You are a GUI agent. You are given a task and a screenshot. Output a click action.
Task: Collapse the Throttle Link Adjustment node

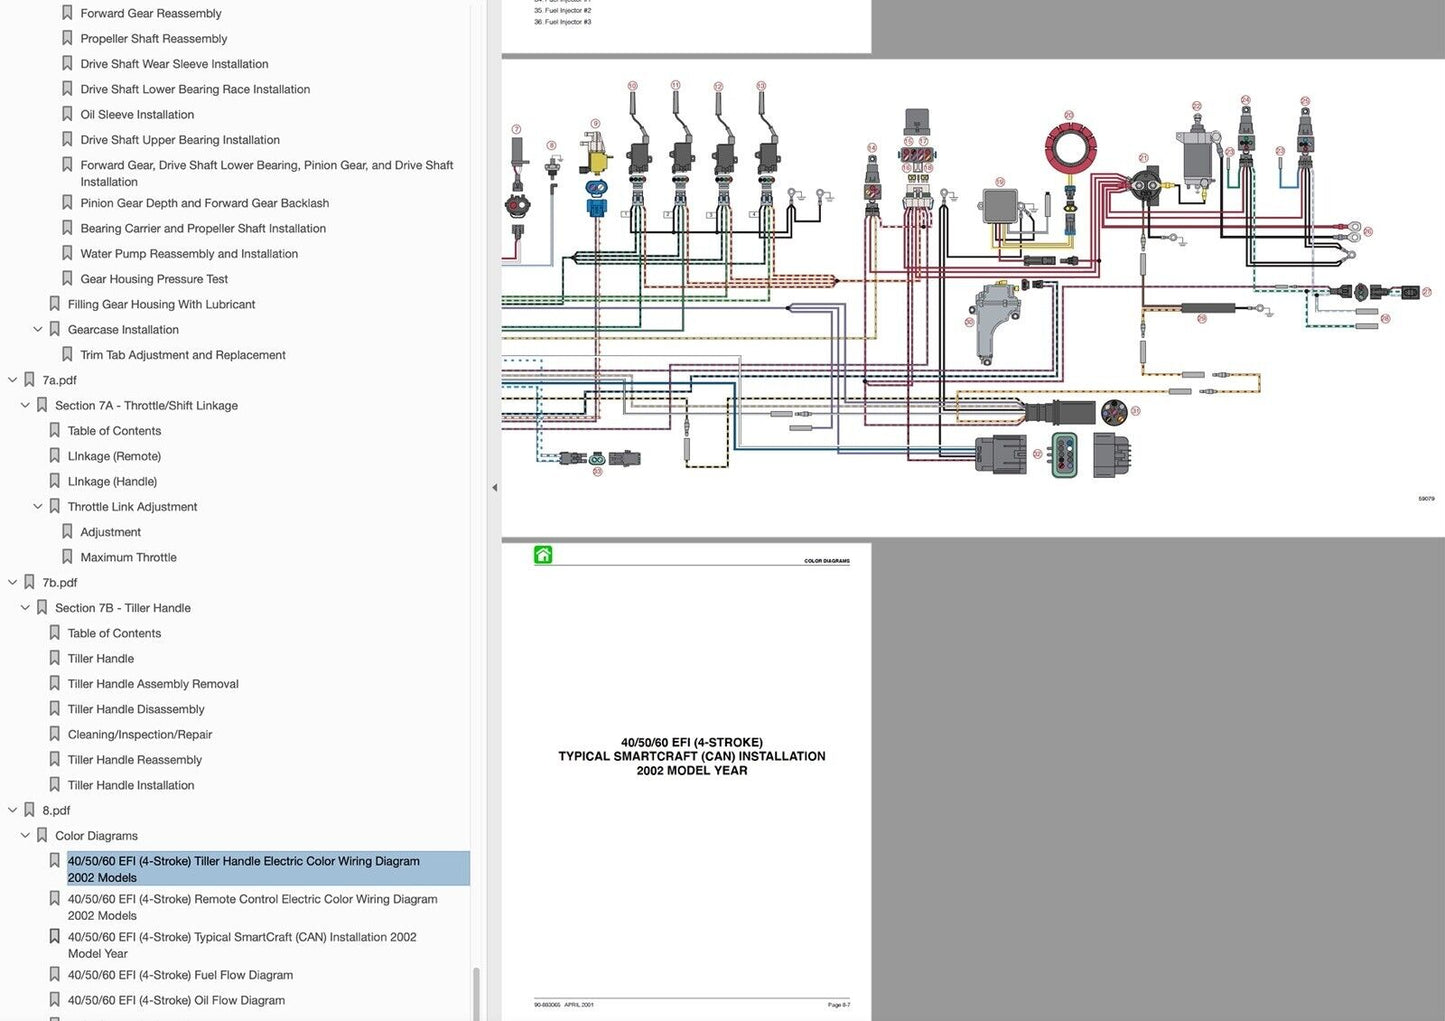point(38,506)
